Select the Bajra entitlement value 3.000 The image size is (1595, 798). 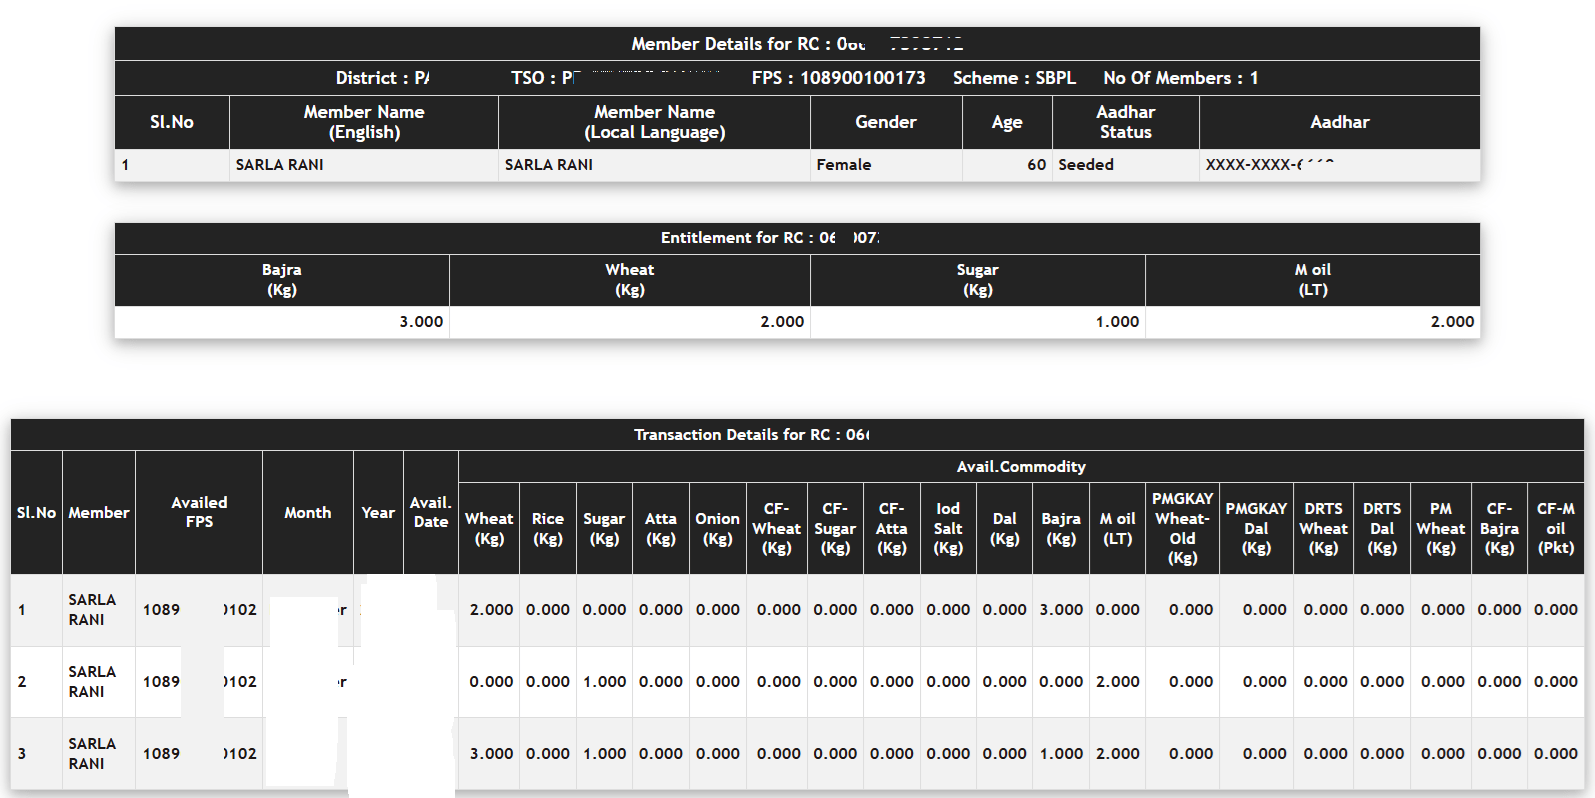coord(421,322)
